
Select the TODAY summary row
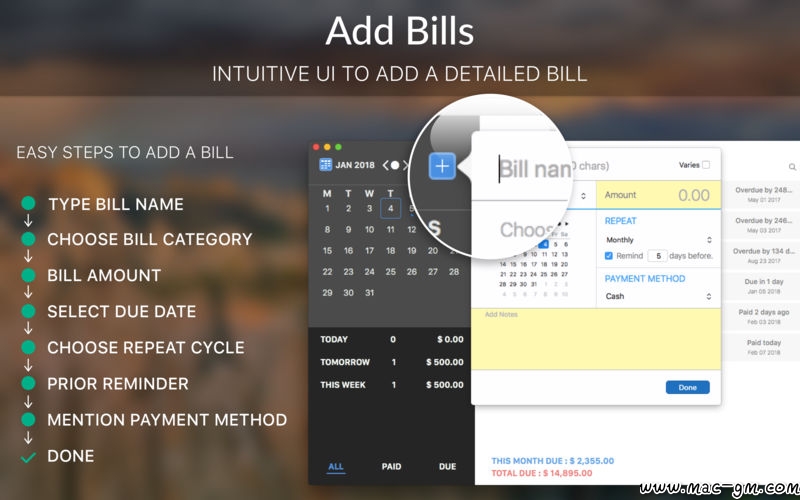tap(391, 339)
